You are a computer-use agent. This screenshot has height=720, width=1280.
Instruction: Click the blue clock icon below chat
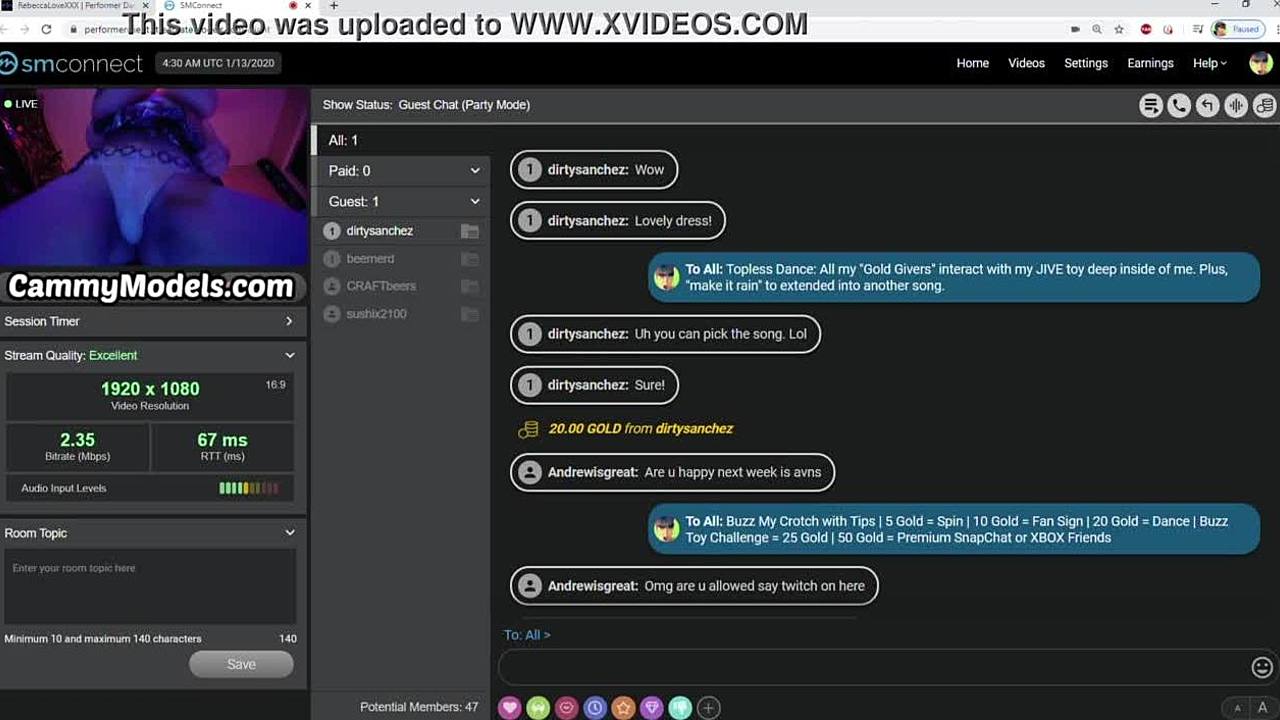click(595, 708)
